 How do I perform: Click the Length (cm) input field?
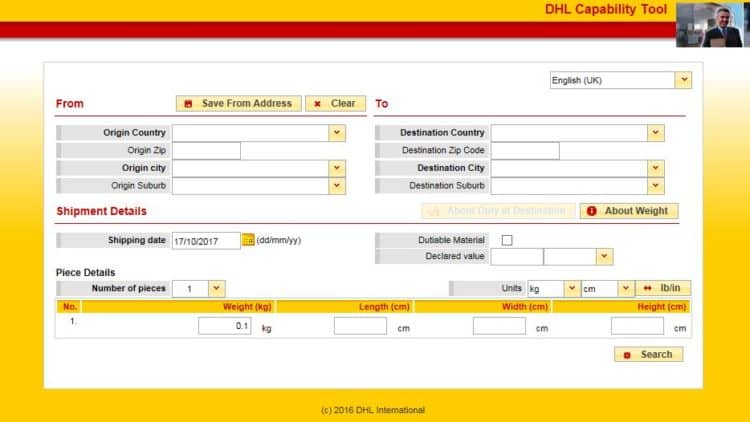coord(360,326)
